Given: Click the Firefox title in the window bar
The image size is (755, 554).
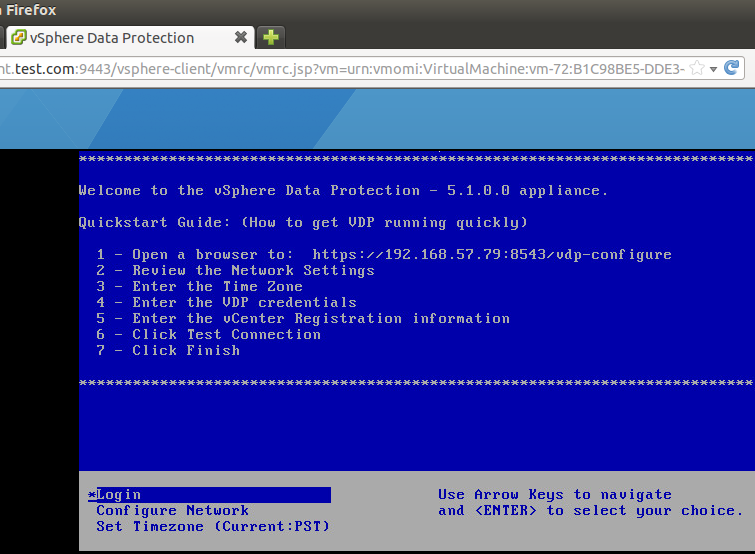Looking at the screenshot, I should tap(30, 10).
